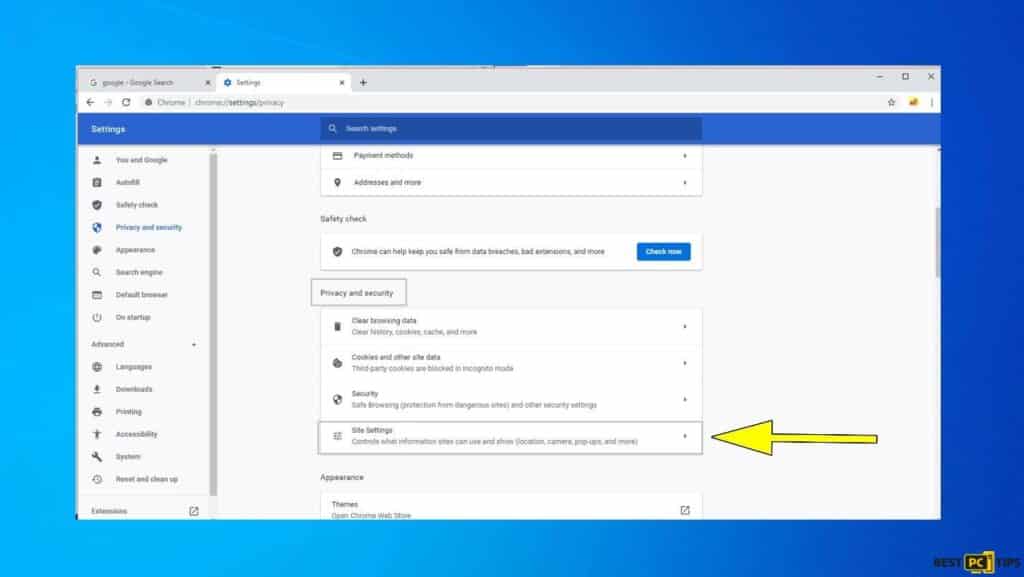Image resolution: width=1024 pixels, height=577 pixels.
Task: Click the Reset and clean up icon
Action: 97,479
